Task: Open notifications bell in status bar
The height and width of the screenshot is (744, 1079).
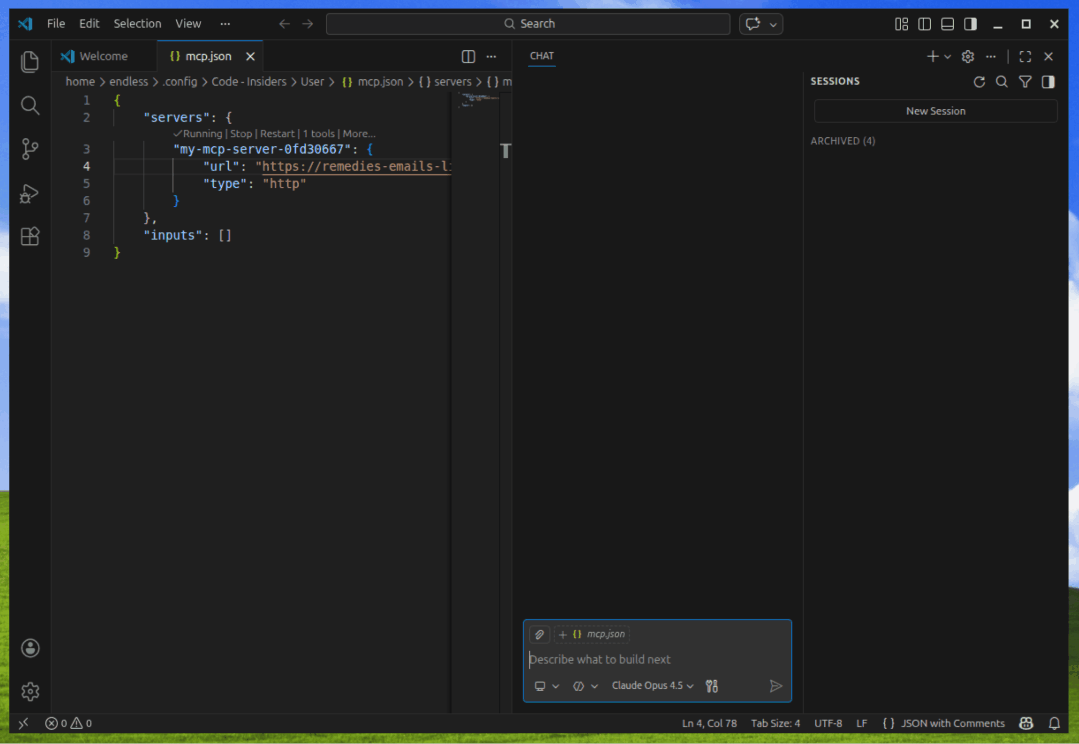Action: click(x=1054, y=723)
